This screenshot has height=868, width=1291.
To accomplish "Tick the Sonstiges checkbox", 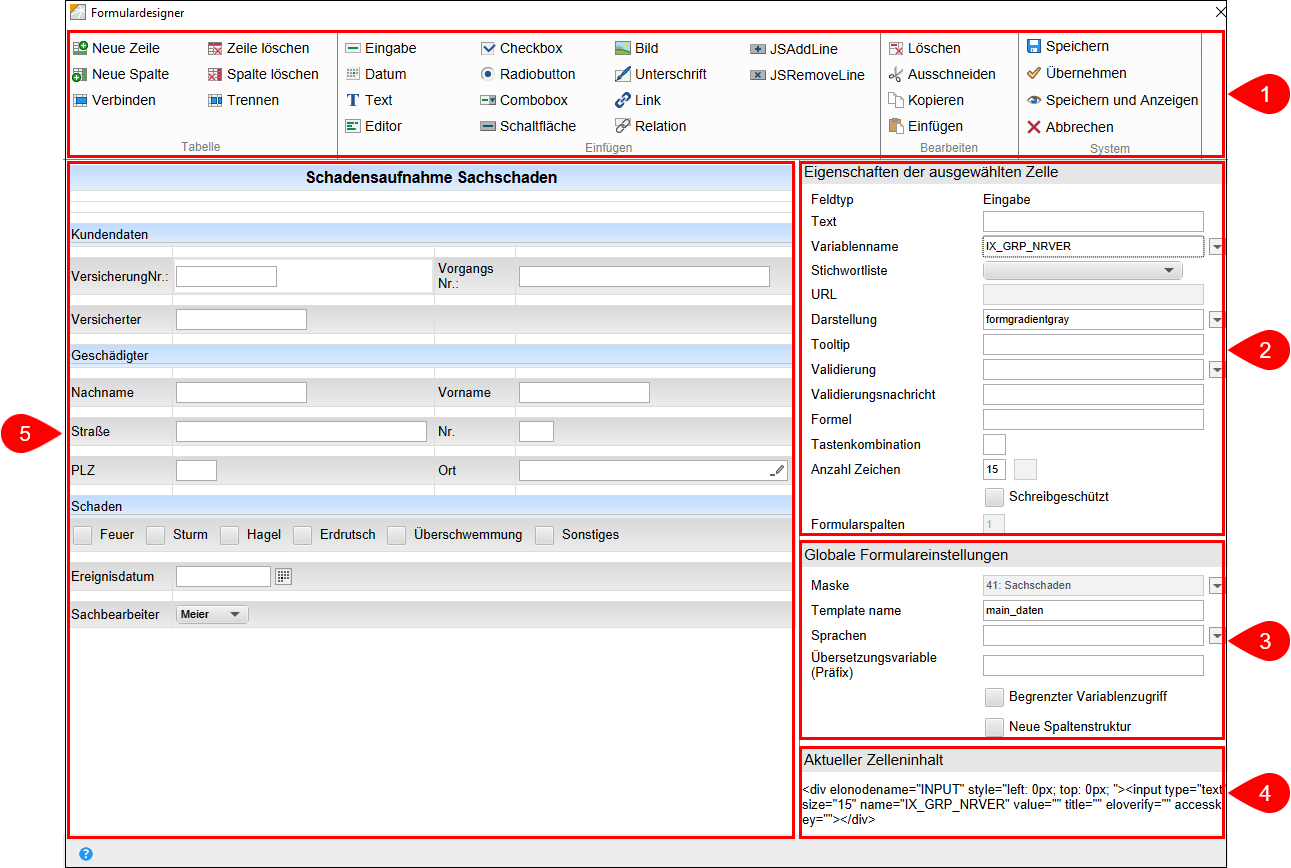I will click(x=544, y=535).
